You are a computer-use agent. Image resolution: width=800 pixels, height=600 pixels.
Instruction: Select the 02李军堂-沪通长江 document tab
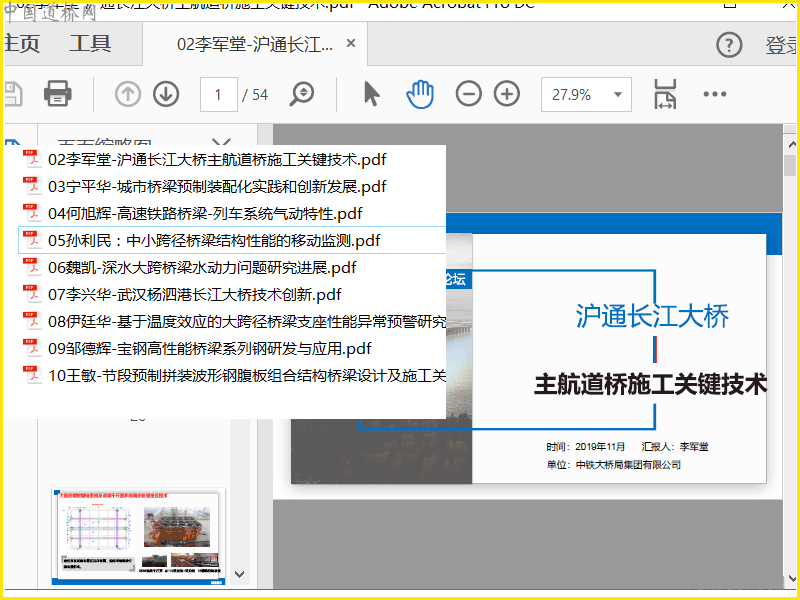(255, 44)
